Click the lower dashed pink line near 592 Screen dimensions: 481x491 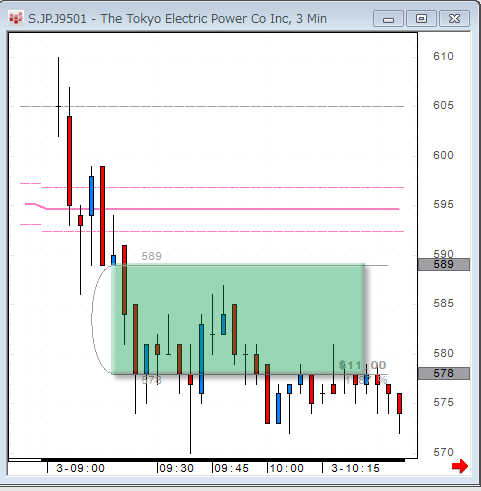pos(223,231)
